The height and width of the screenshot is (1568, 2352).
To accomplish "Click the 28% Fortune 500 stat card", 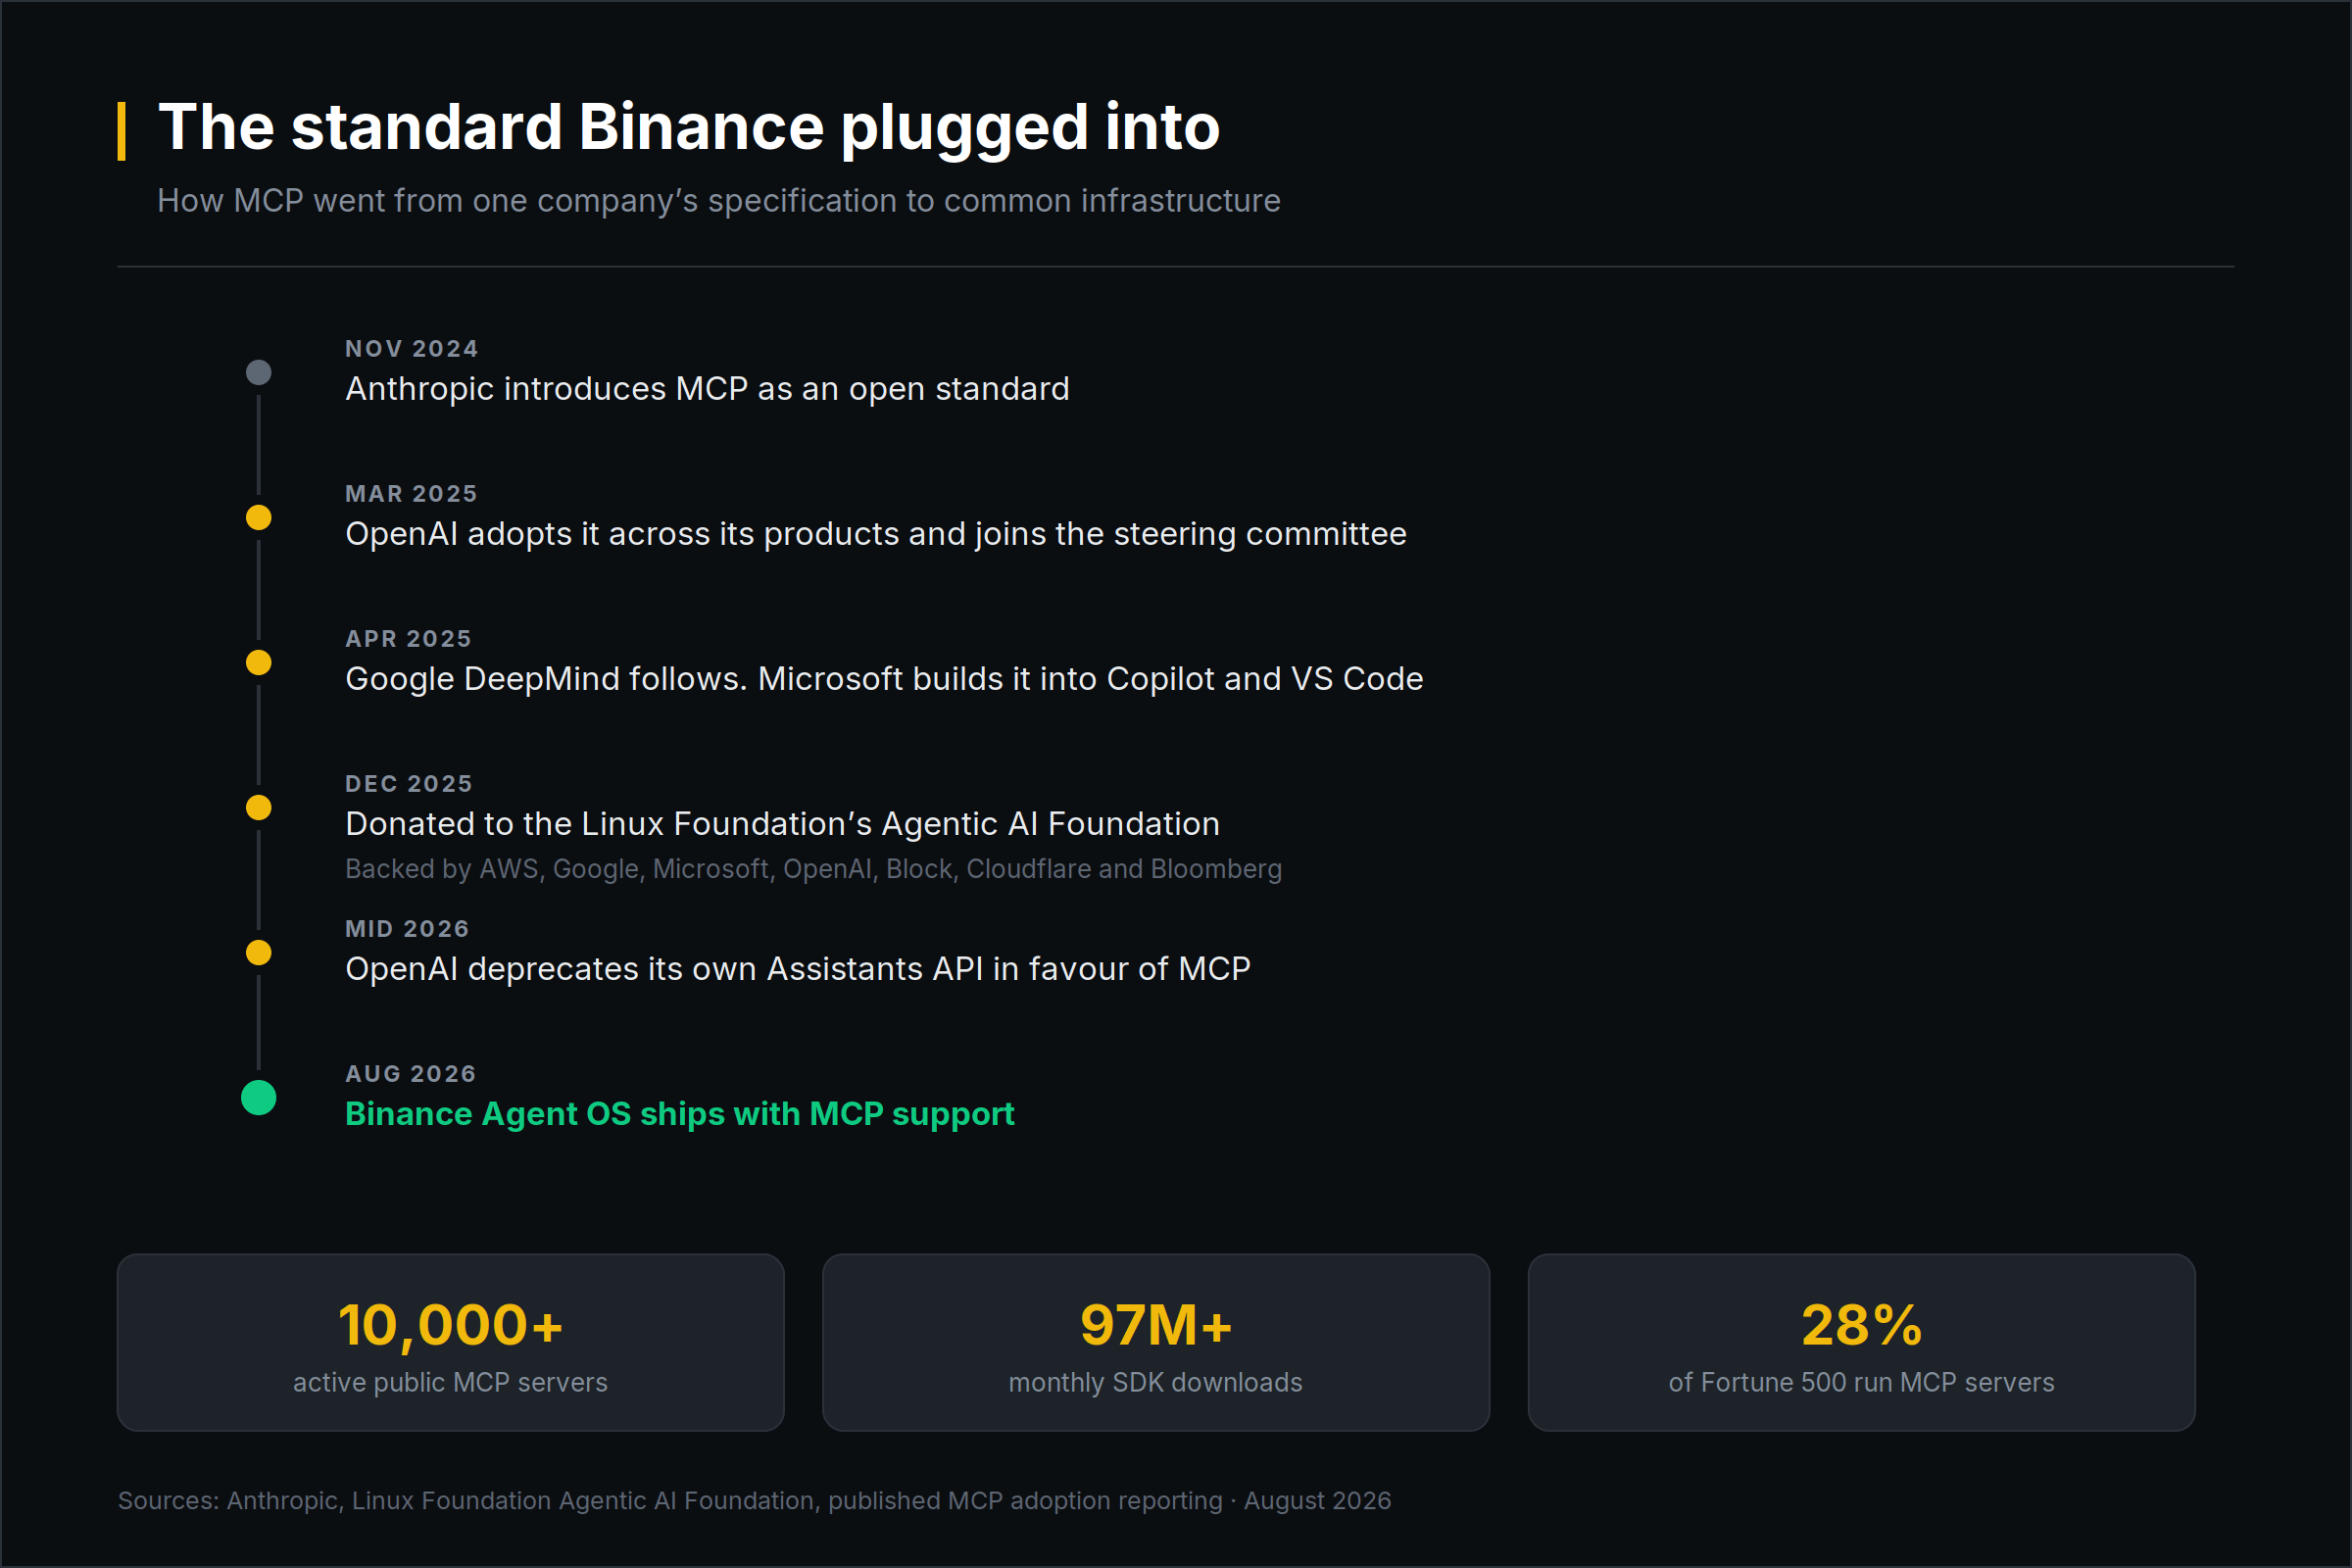I will click(1861, 1342).
